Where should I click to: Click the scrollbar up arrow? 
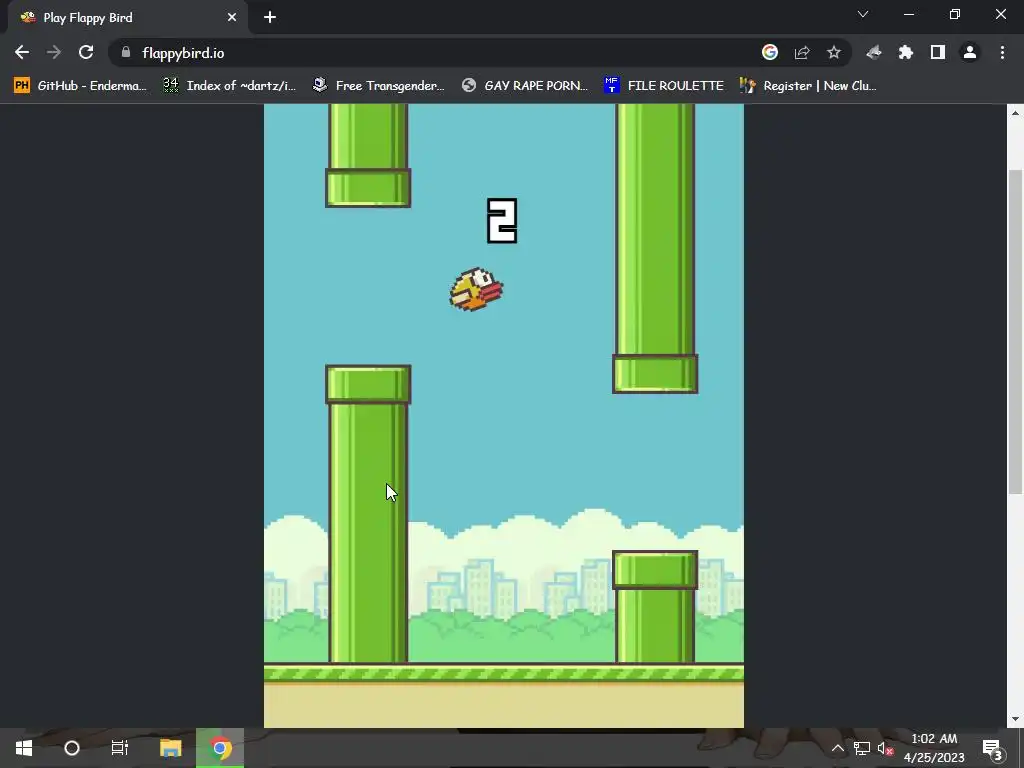point(1015,112)
